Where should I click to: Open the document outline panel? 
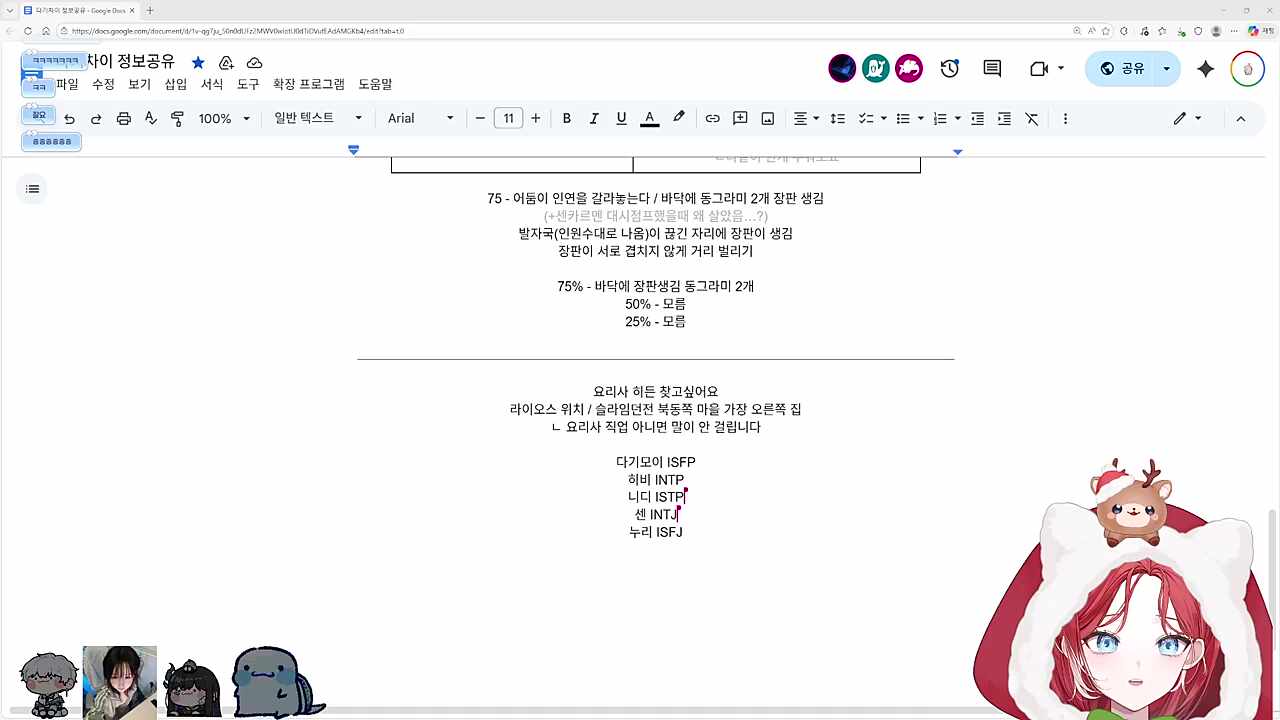click(x=32, y=189)
